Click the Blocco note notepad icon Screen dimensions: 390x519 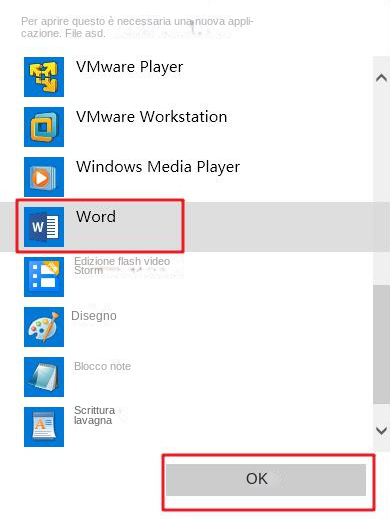[x=44, y=377]
